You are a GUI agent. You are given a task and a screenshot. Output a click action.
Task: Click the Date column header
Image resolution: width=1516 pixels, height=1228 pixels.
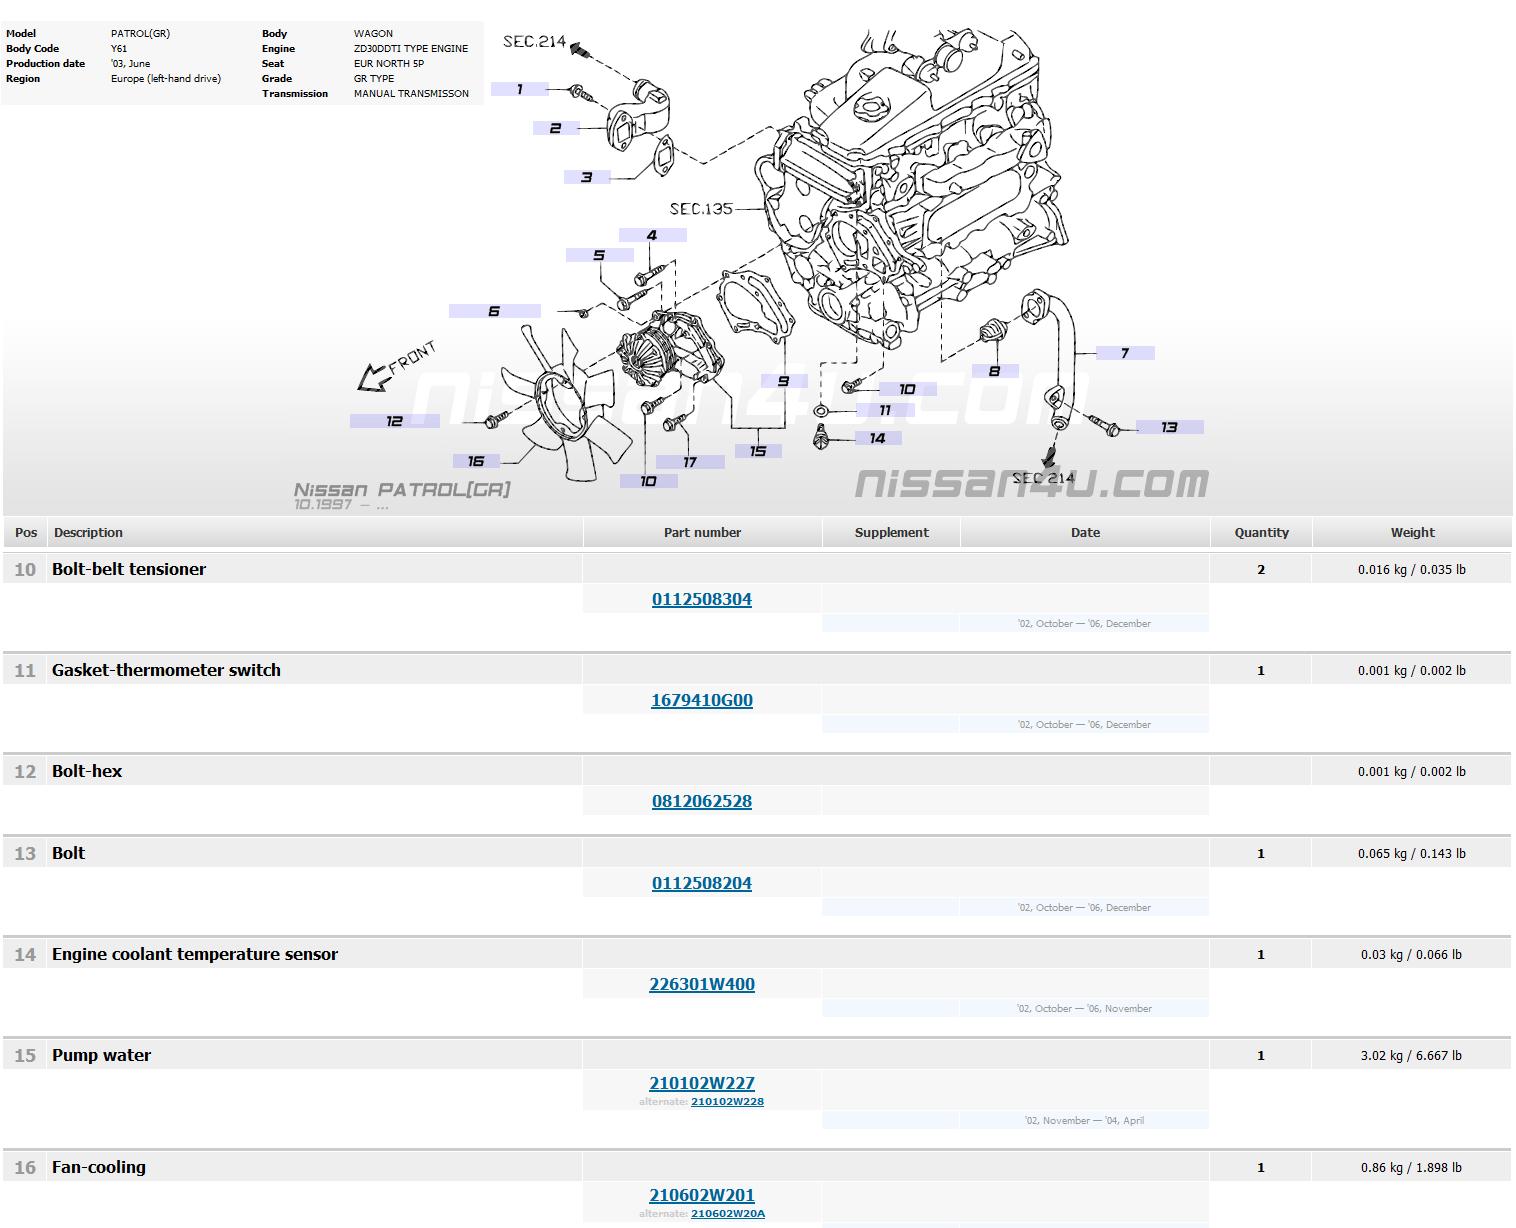(x=1085, y=533)
